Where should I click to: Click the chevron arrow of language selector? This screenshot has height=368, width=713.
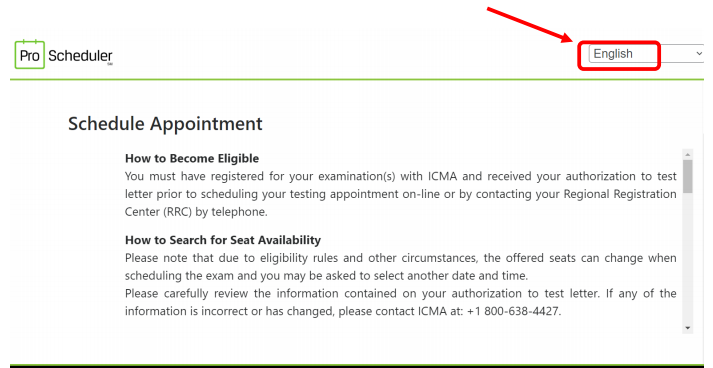(699, 54)
